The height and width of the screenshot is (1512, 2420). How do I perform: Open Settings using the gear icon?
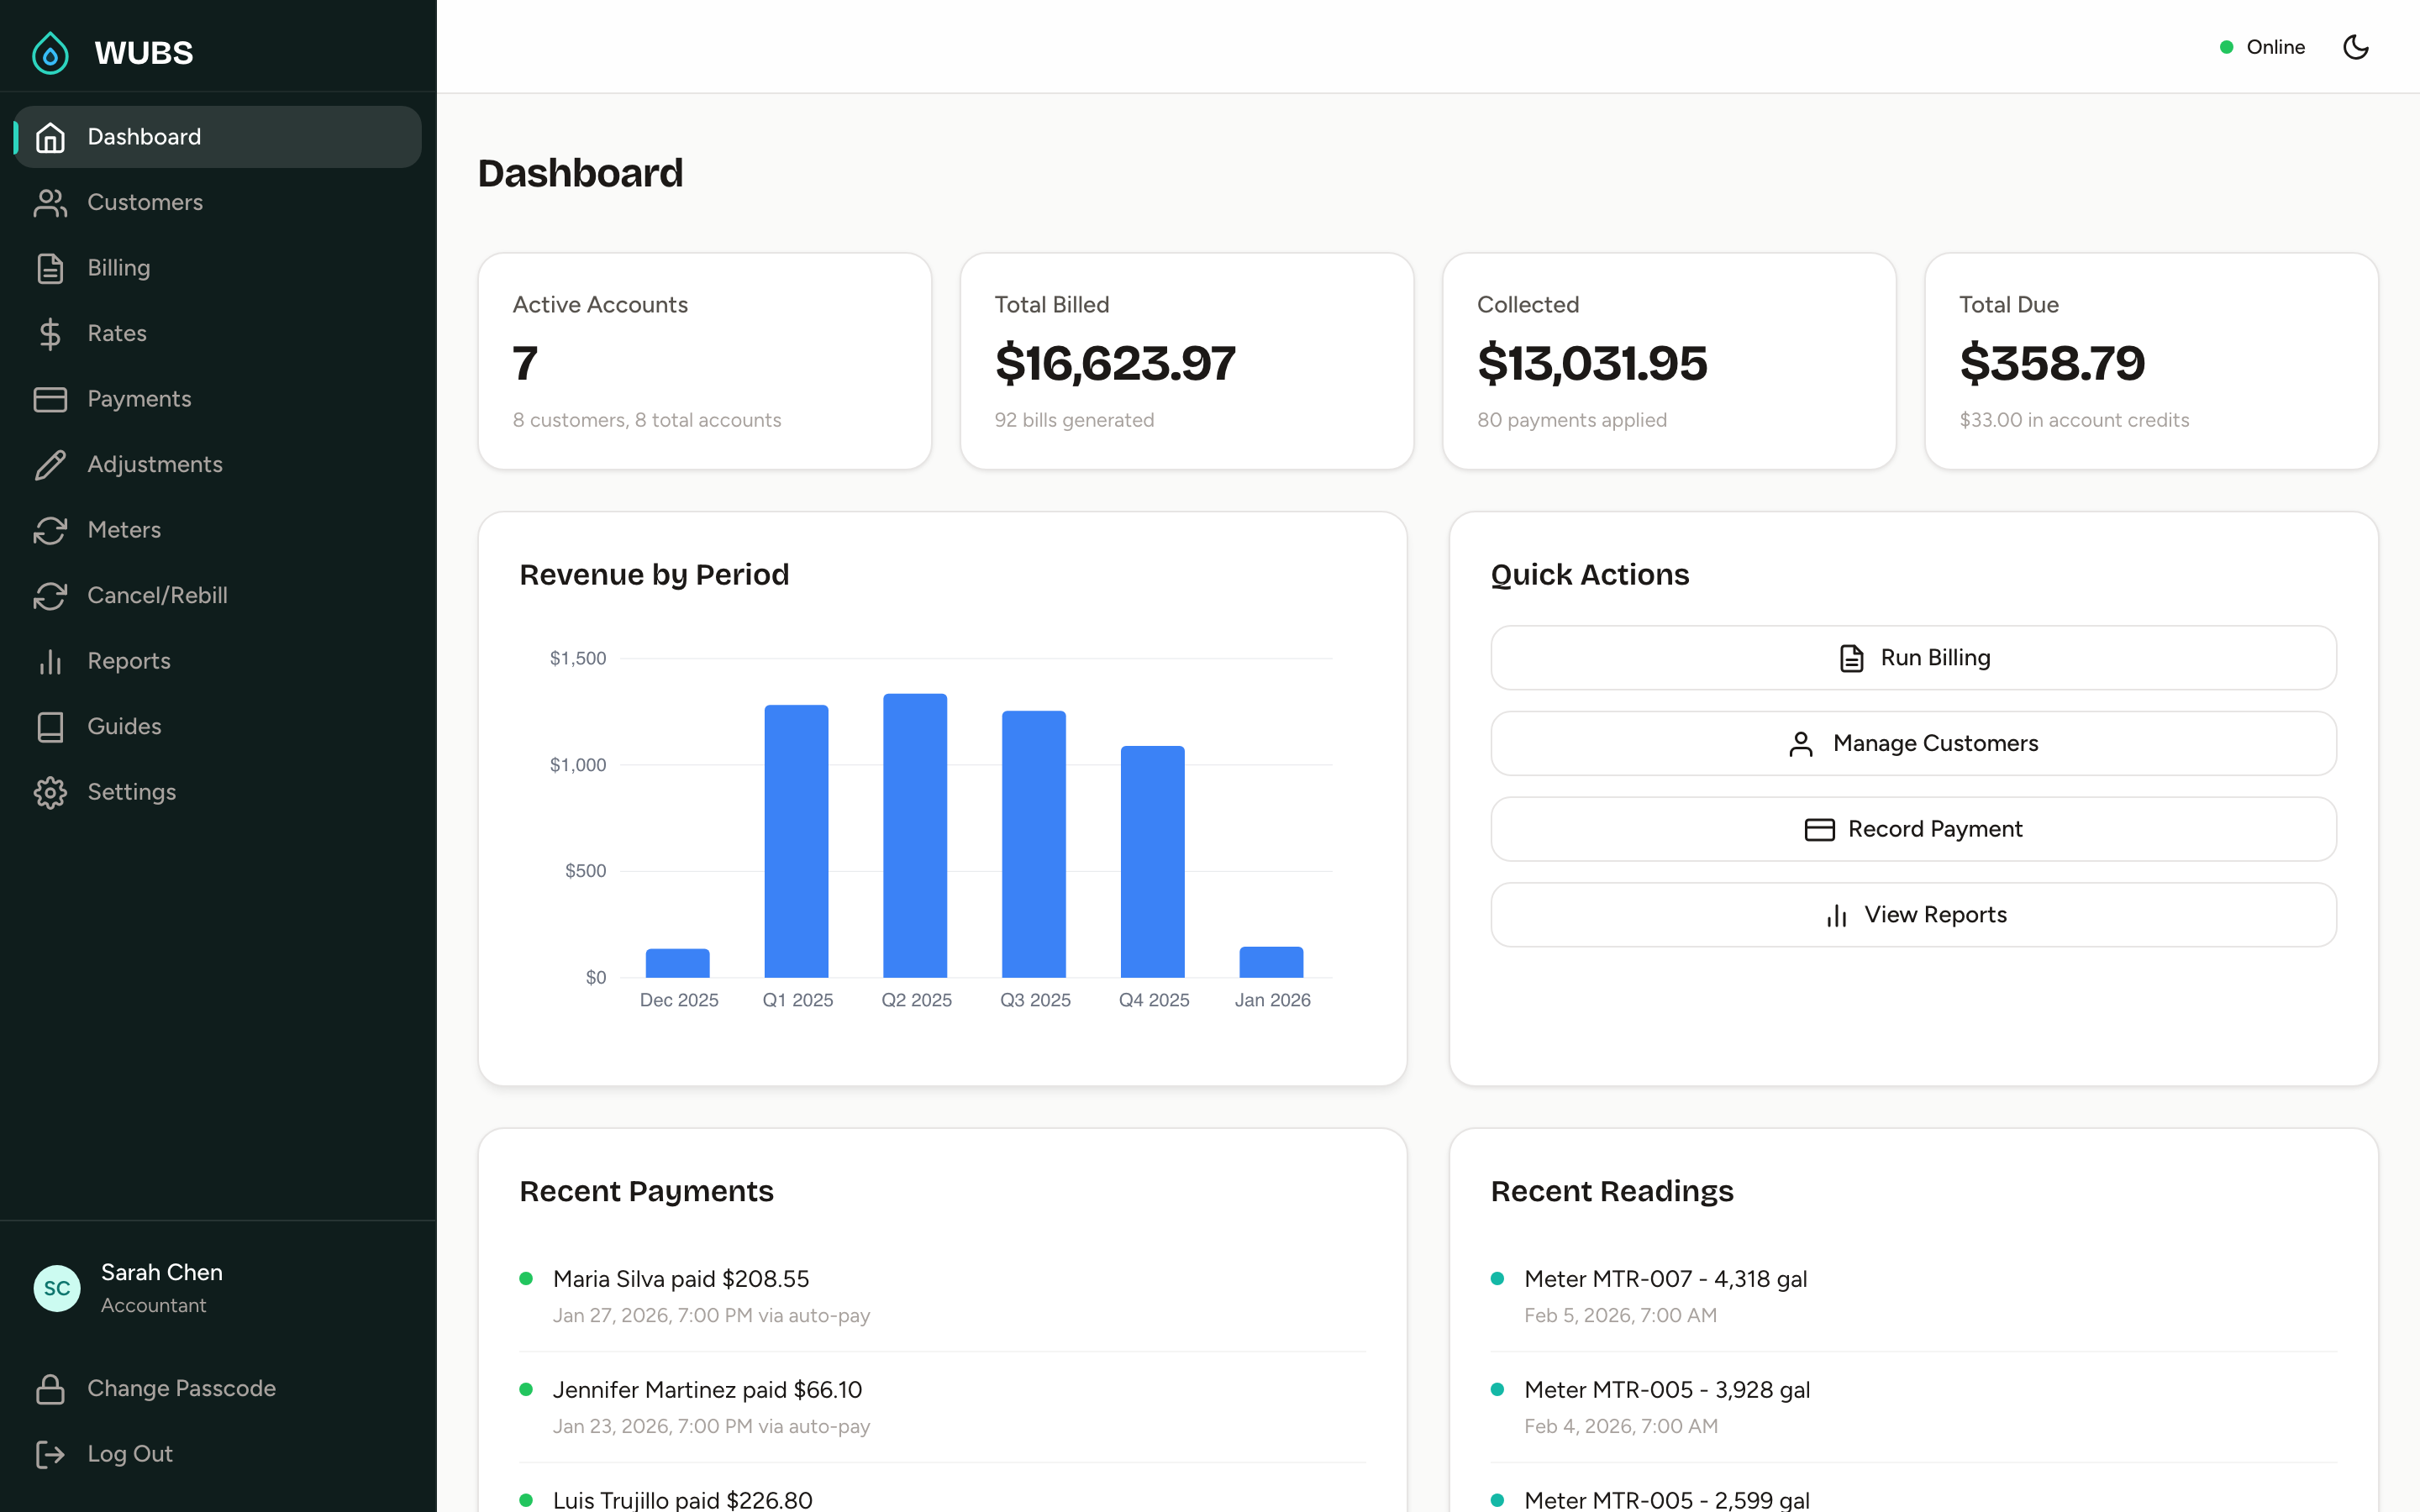coord(50,792)
